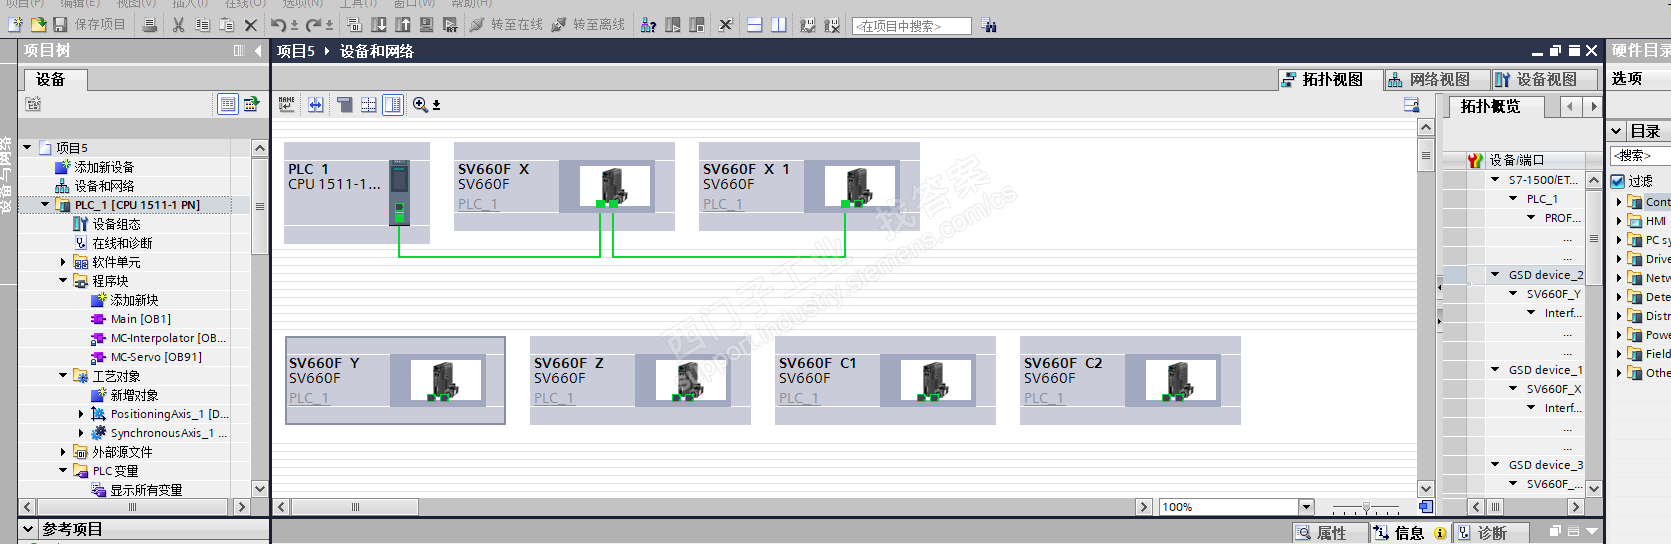1671x544 pixels.
Task: Click the Delete X toolbar icon
Action: tap(250, 25)
